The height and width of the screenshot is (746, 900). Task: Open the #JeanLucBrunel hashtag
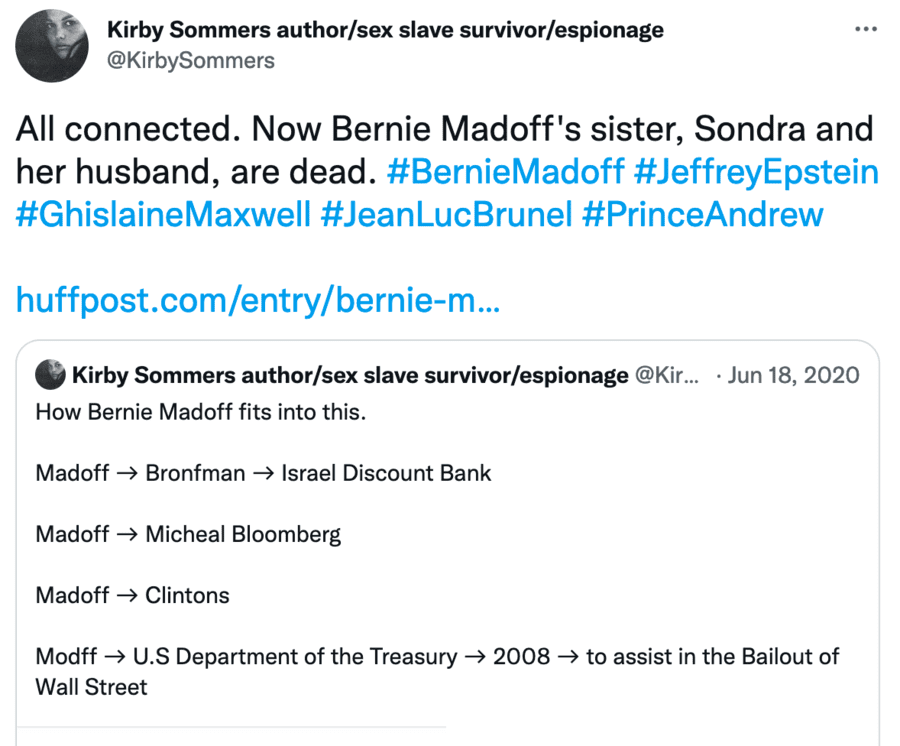(446, 214)
